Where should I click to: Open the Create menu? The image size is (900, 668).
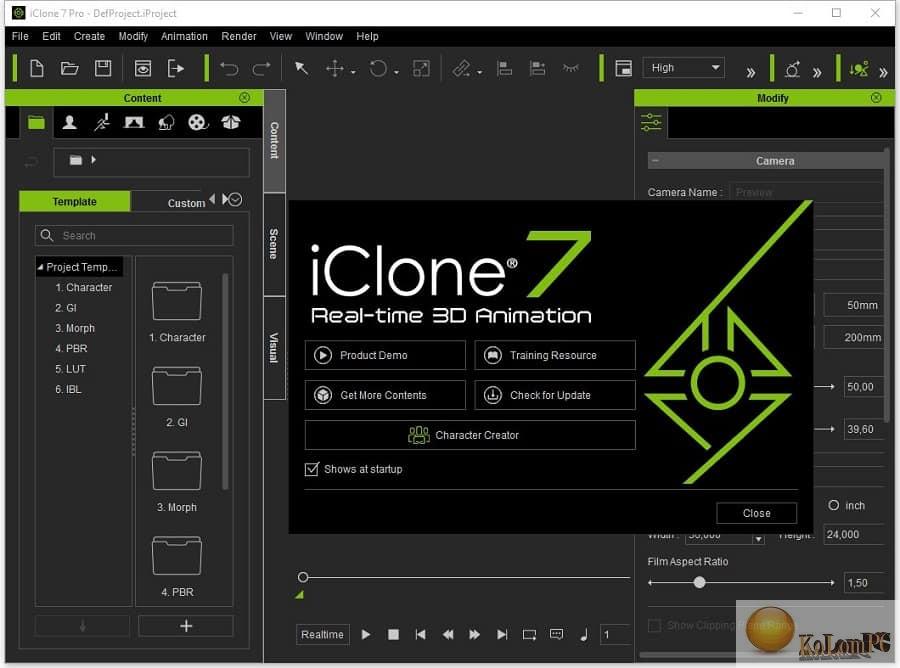(90, 36)
